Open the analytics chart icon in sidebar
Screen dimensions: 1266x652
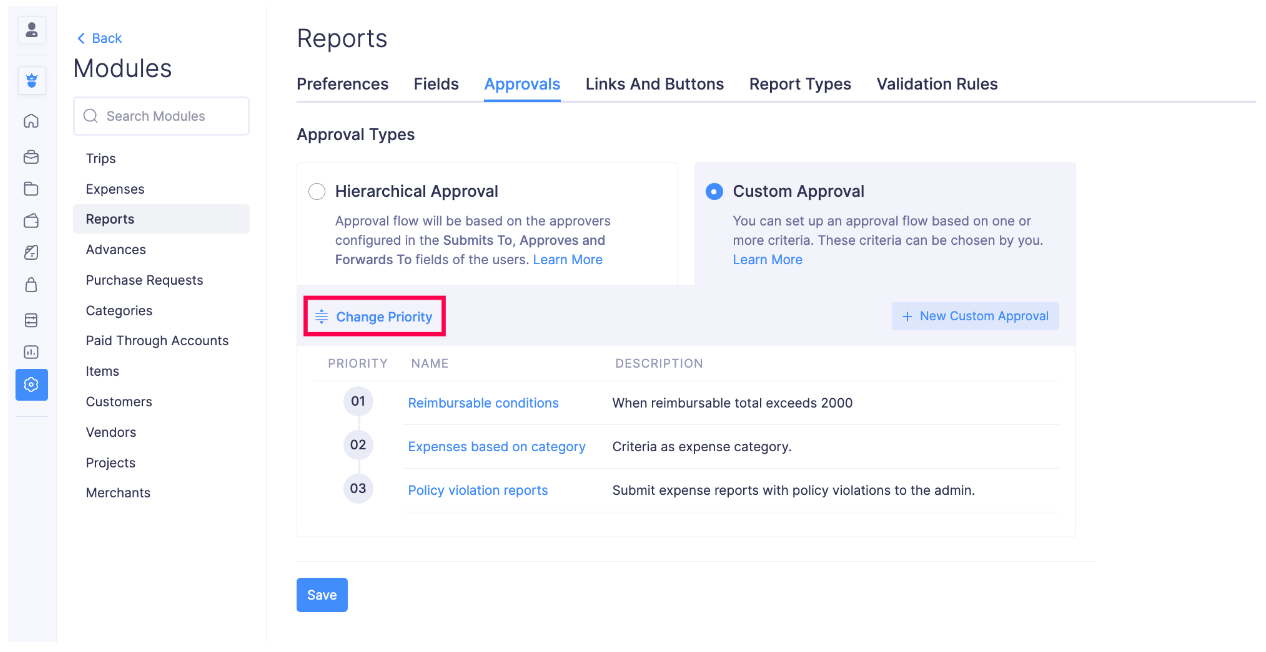31,352
